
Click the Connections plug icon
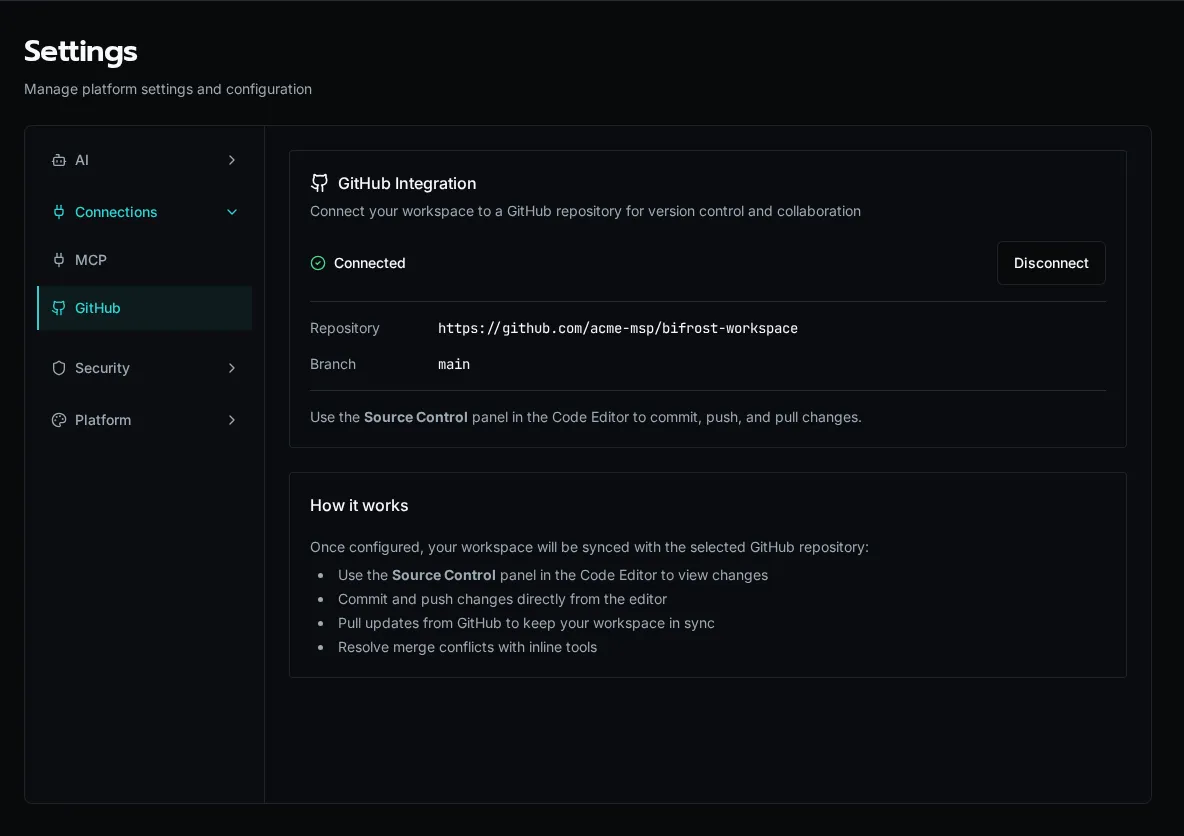coord(58,212)
